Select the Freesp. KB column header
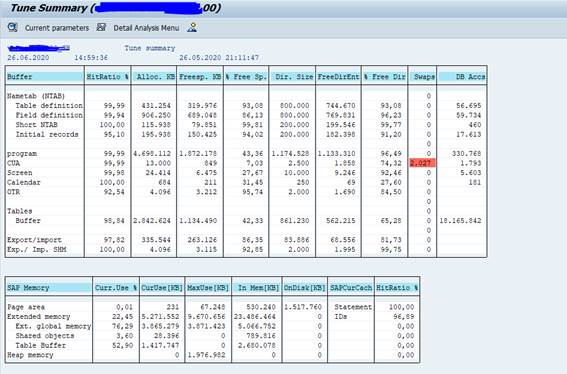Screen dimensions: 567x374 pyautogui.click(x=200, y=77)
